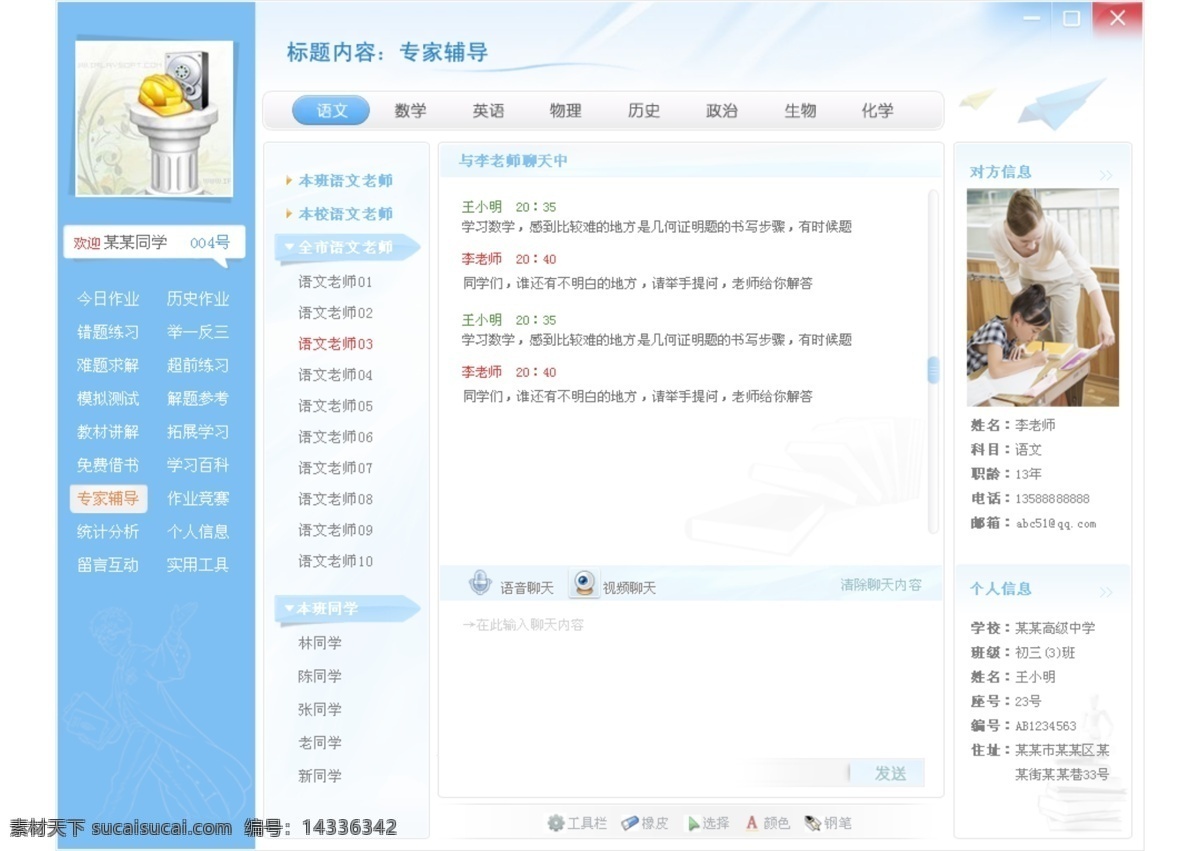Open 今日作业 menu item
1200x851 pixels.
click(x=108, y=299)
